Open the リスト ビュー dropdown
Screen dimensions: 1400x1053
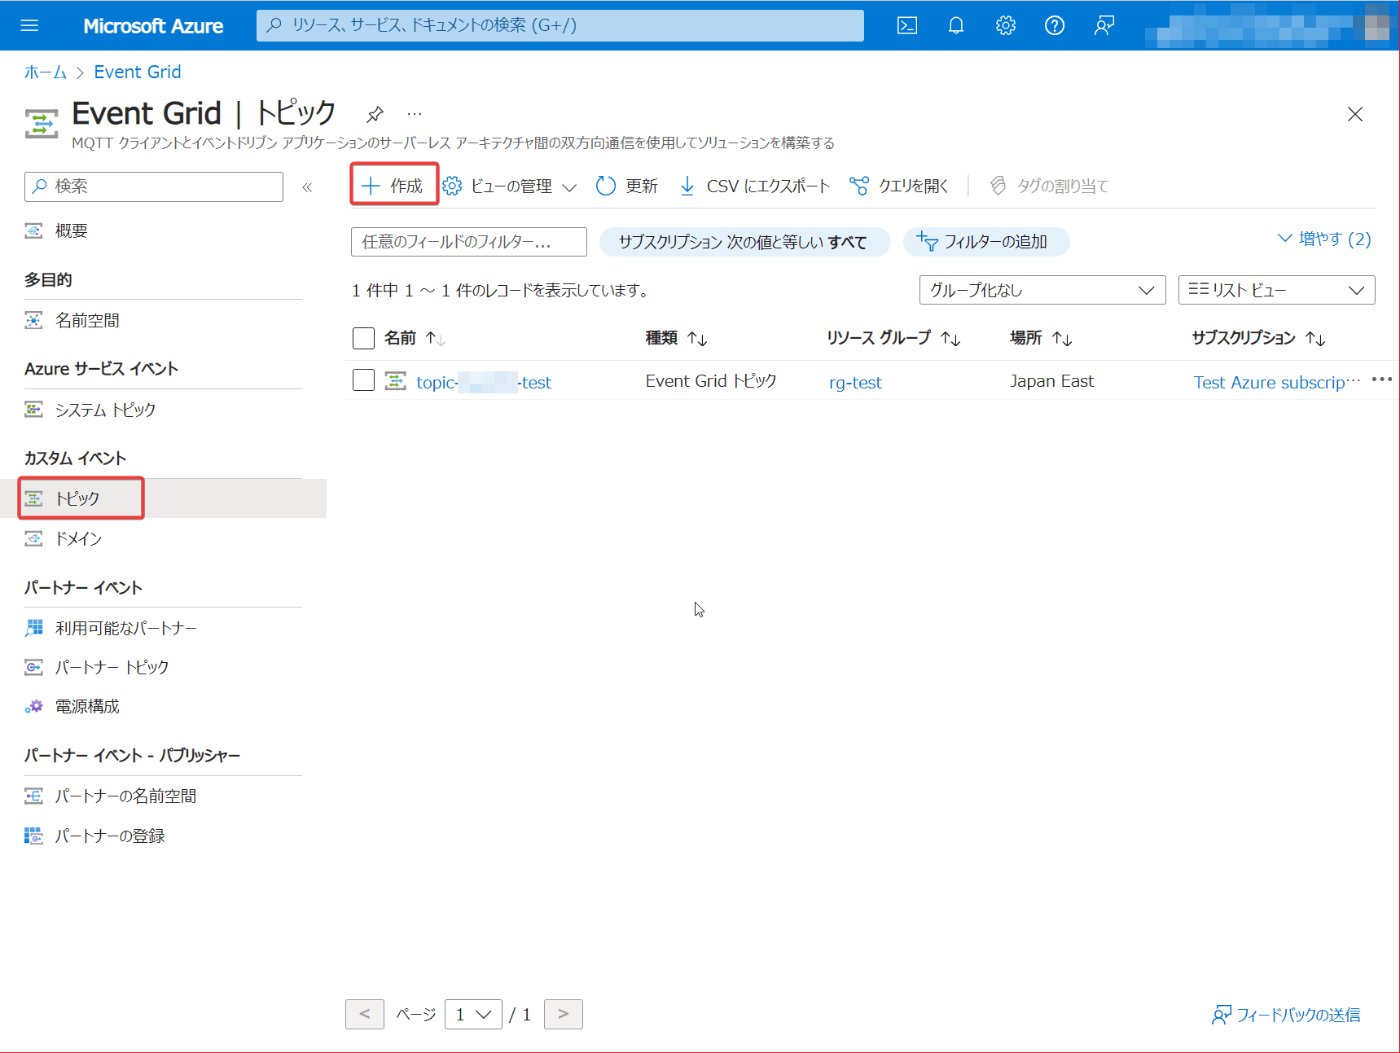coord(1277,290)
